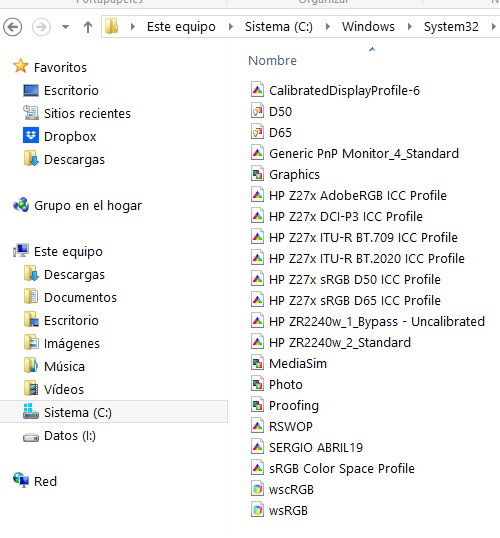Click the Grupo en el hogar icon

tap(21, 205)
